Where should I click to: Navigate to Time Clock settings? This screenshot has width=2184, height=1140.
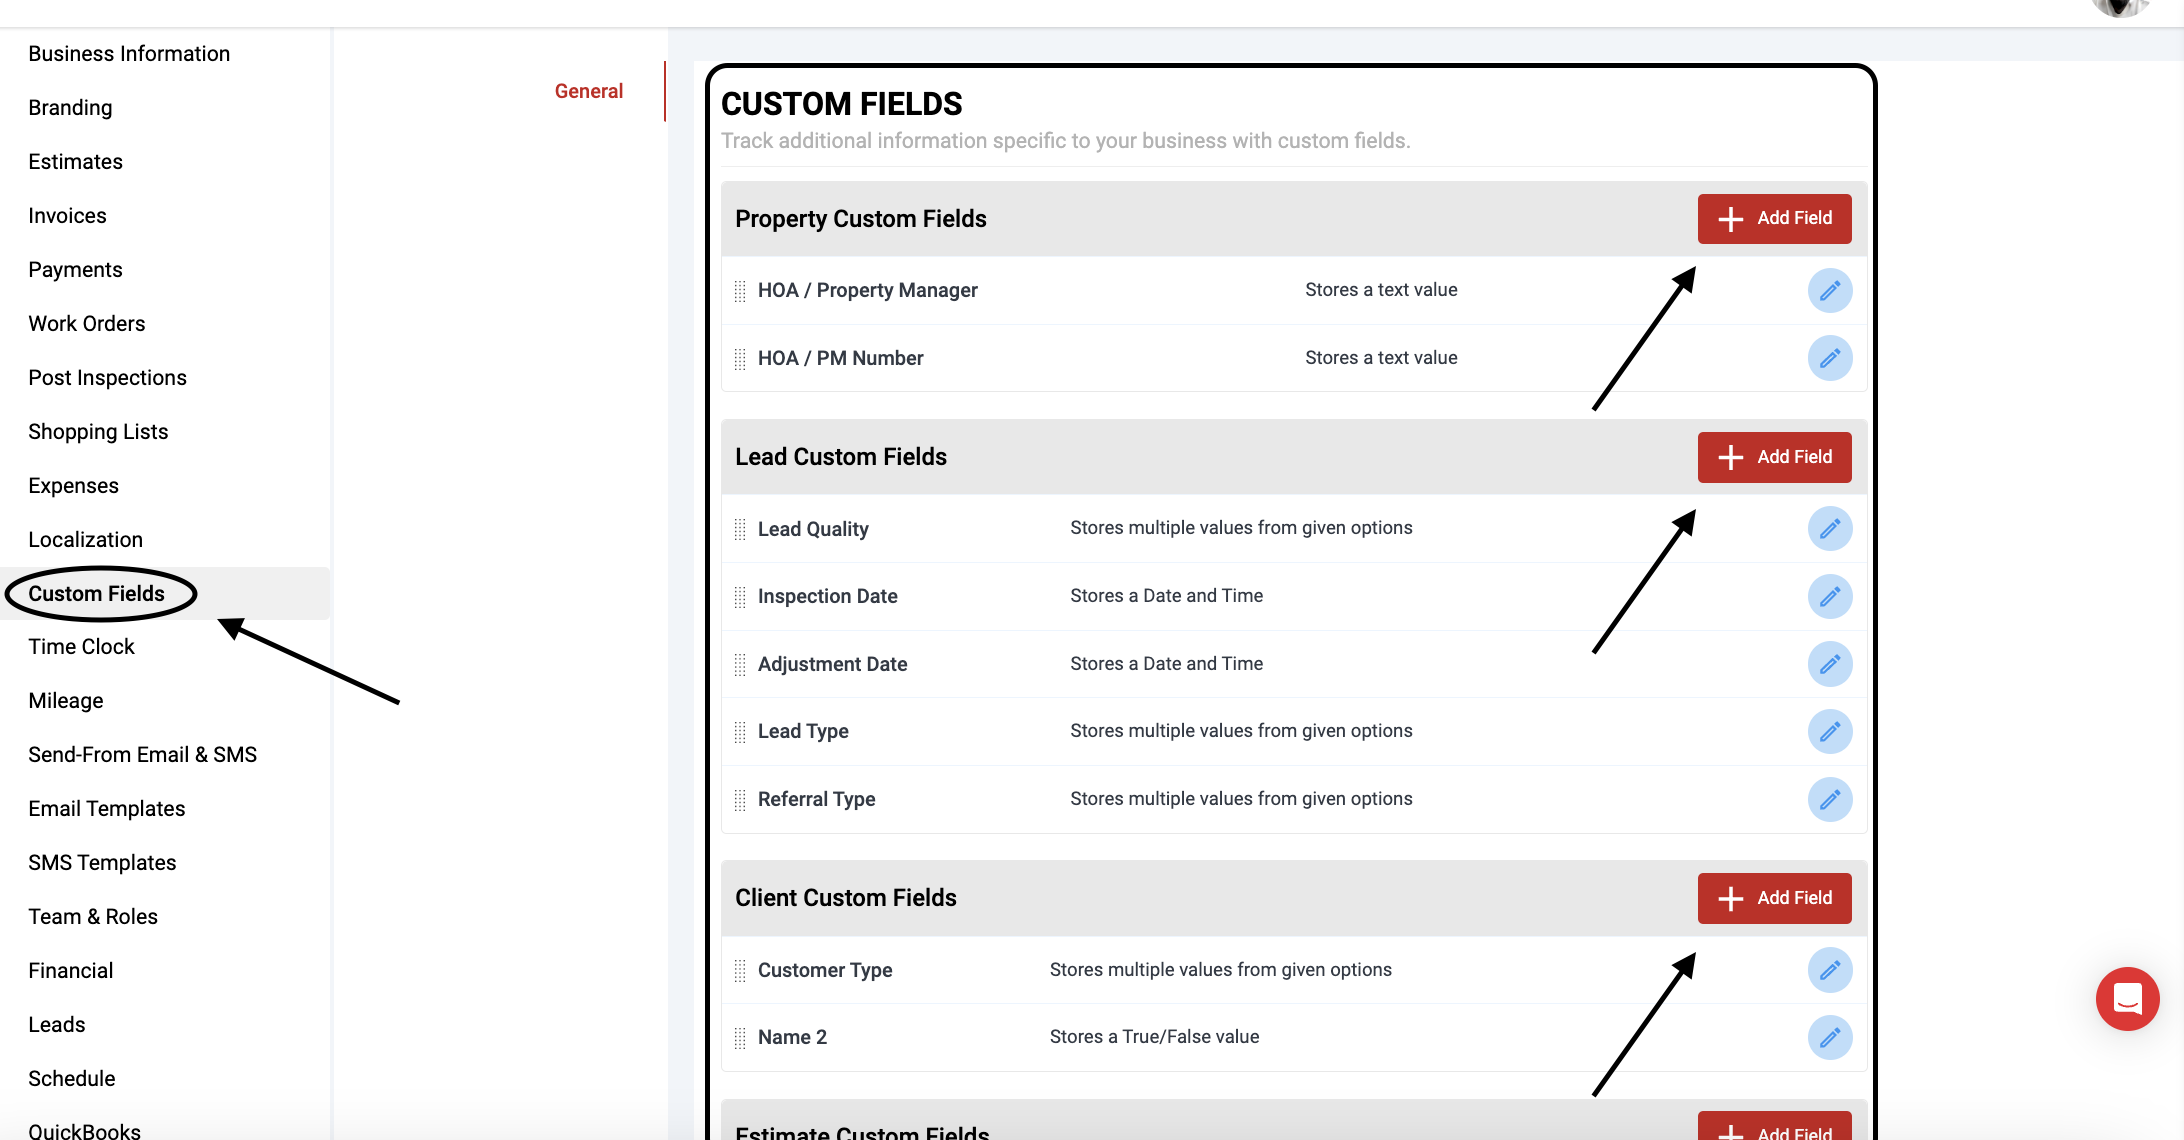pyautogui.click(x=81, y=647)
